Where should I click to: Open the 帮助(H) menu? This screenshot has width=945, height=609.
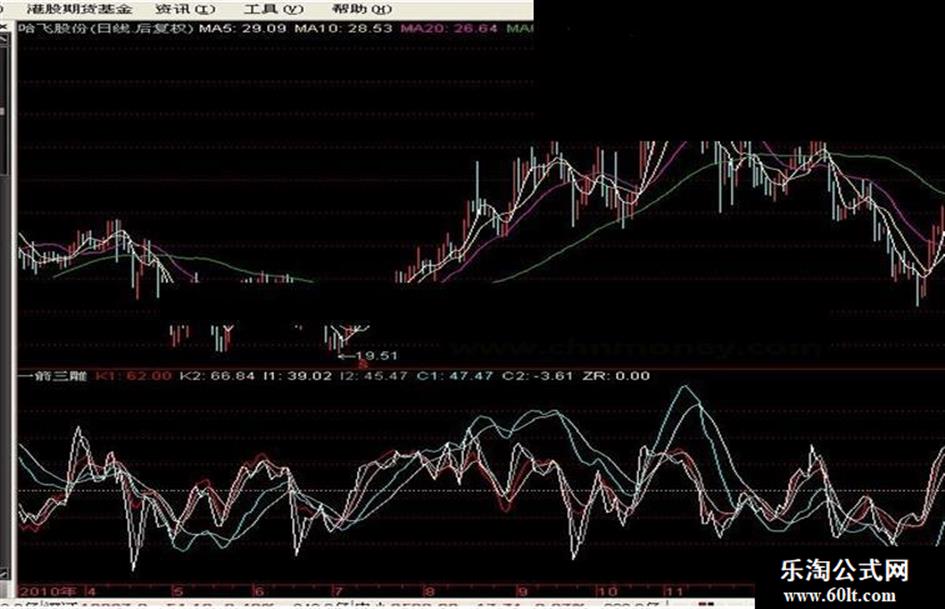point(362,9)
